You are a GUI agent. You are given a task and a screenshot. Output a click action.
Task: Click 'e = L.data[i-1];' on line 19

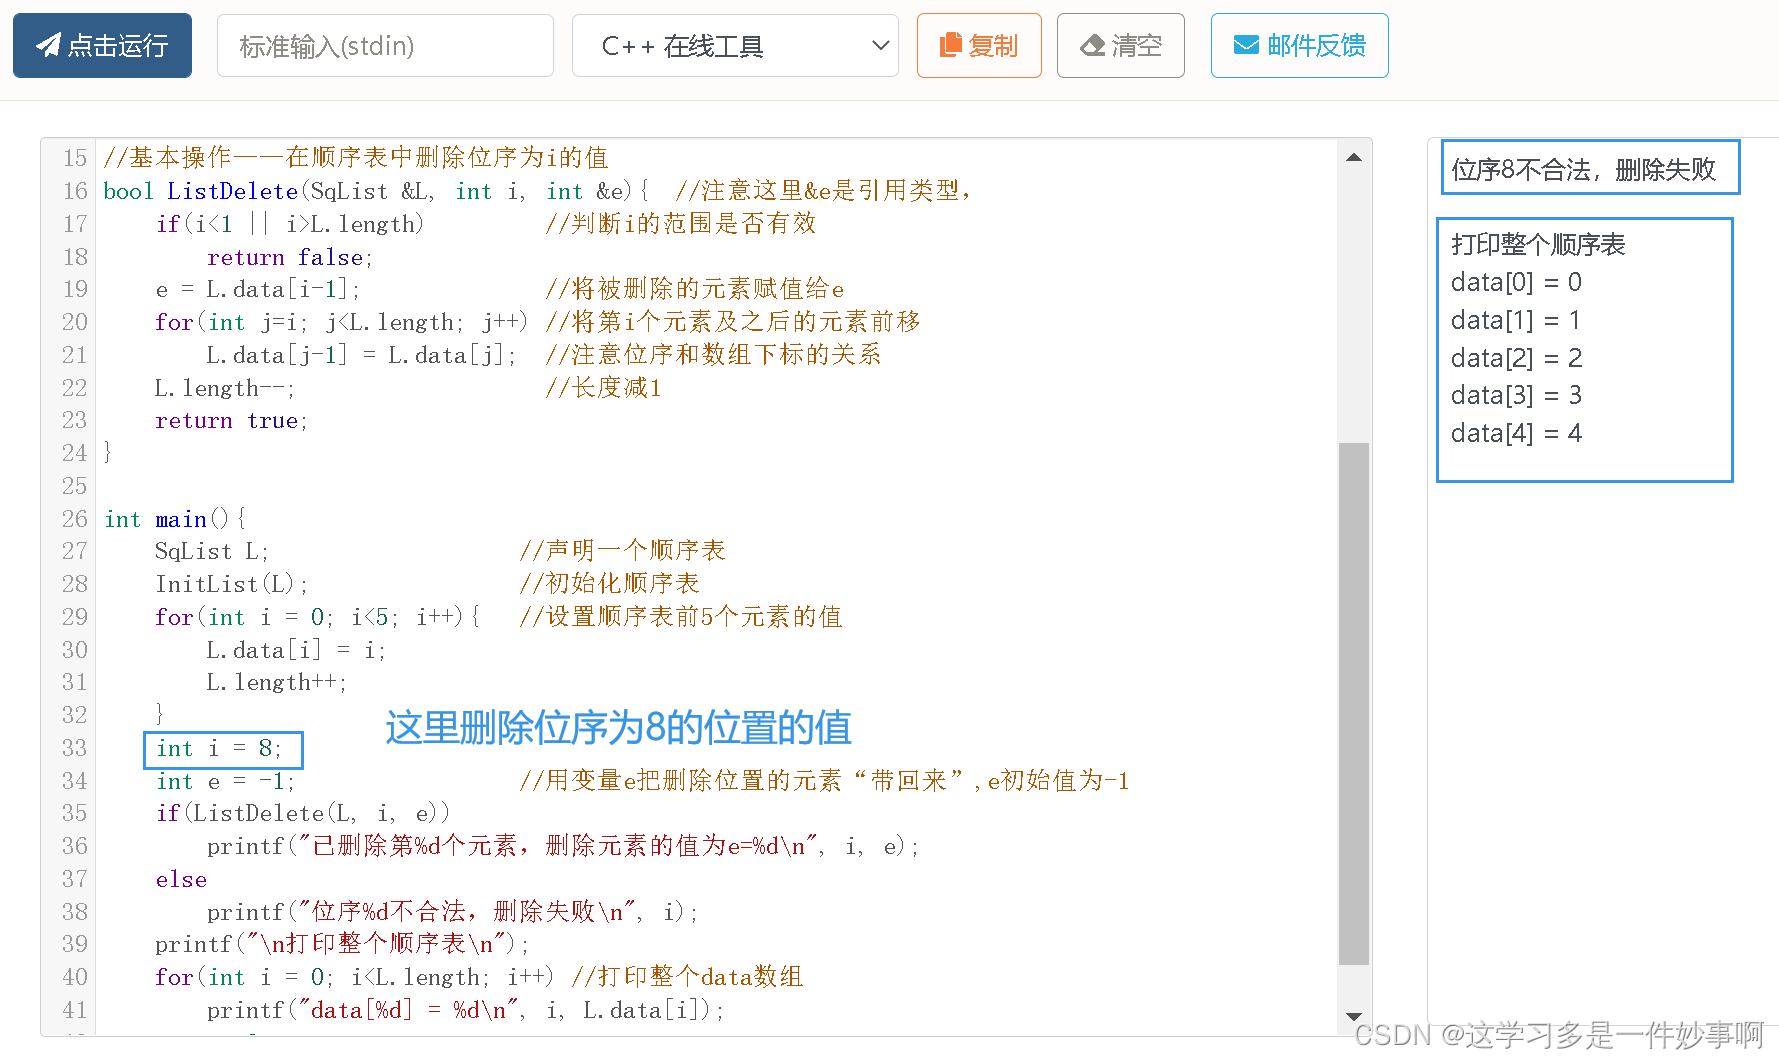258,290
